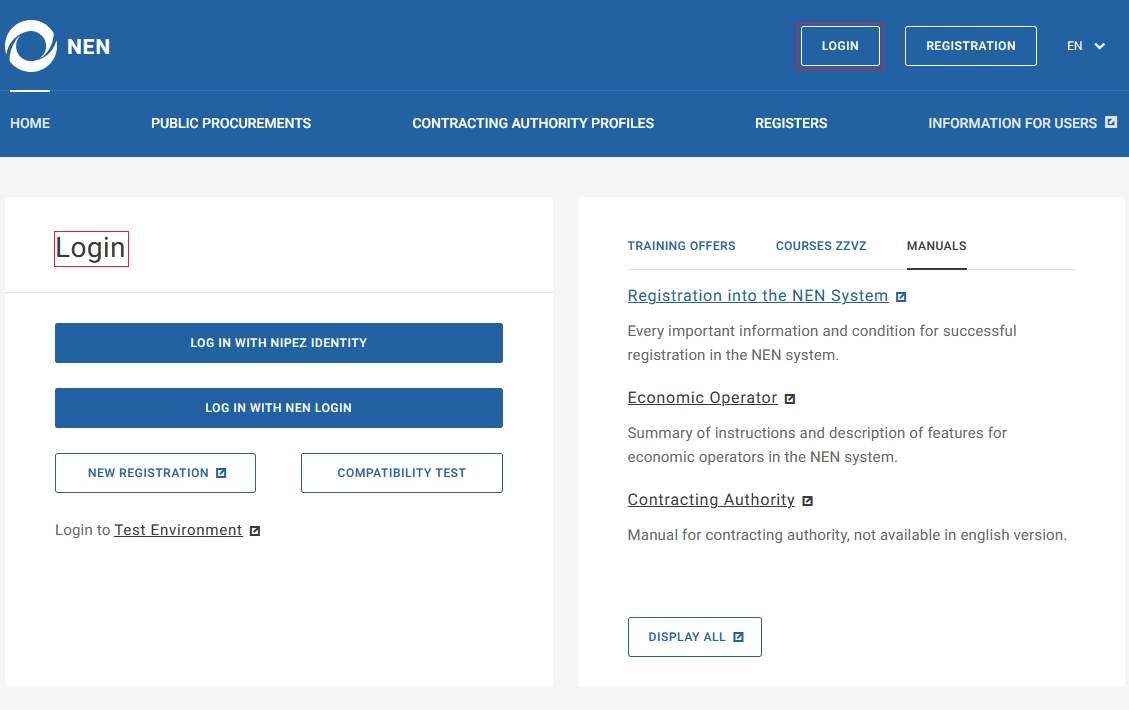Click the NEN logo icon

[x=31, y=46]
